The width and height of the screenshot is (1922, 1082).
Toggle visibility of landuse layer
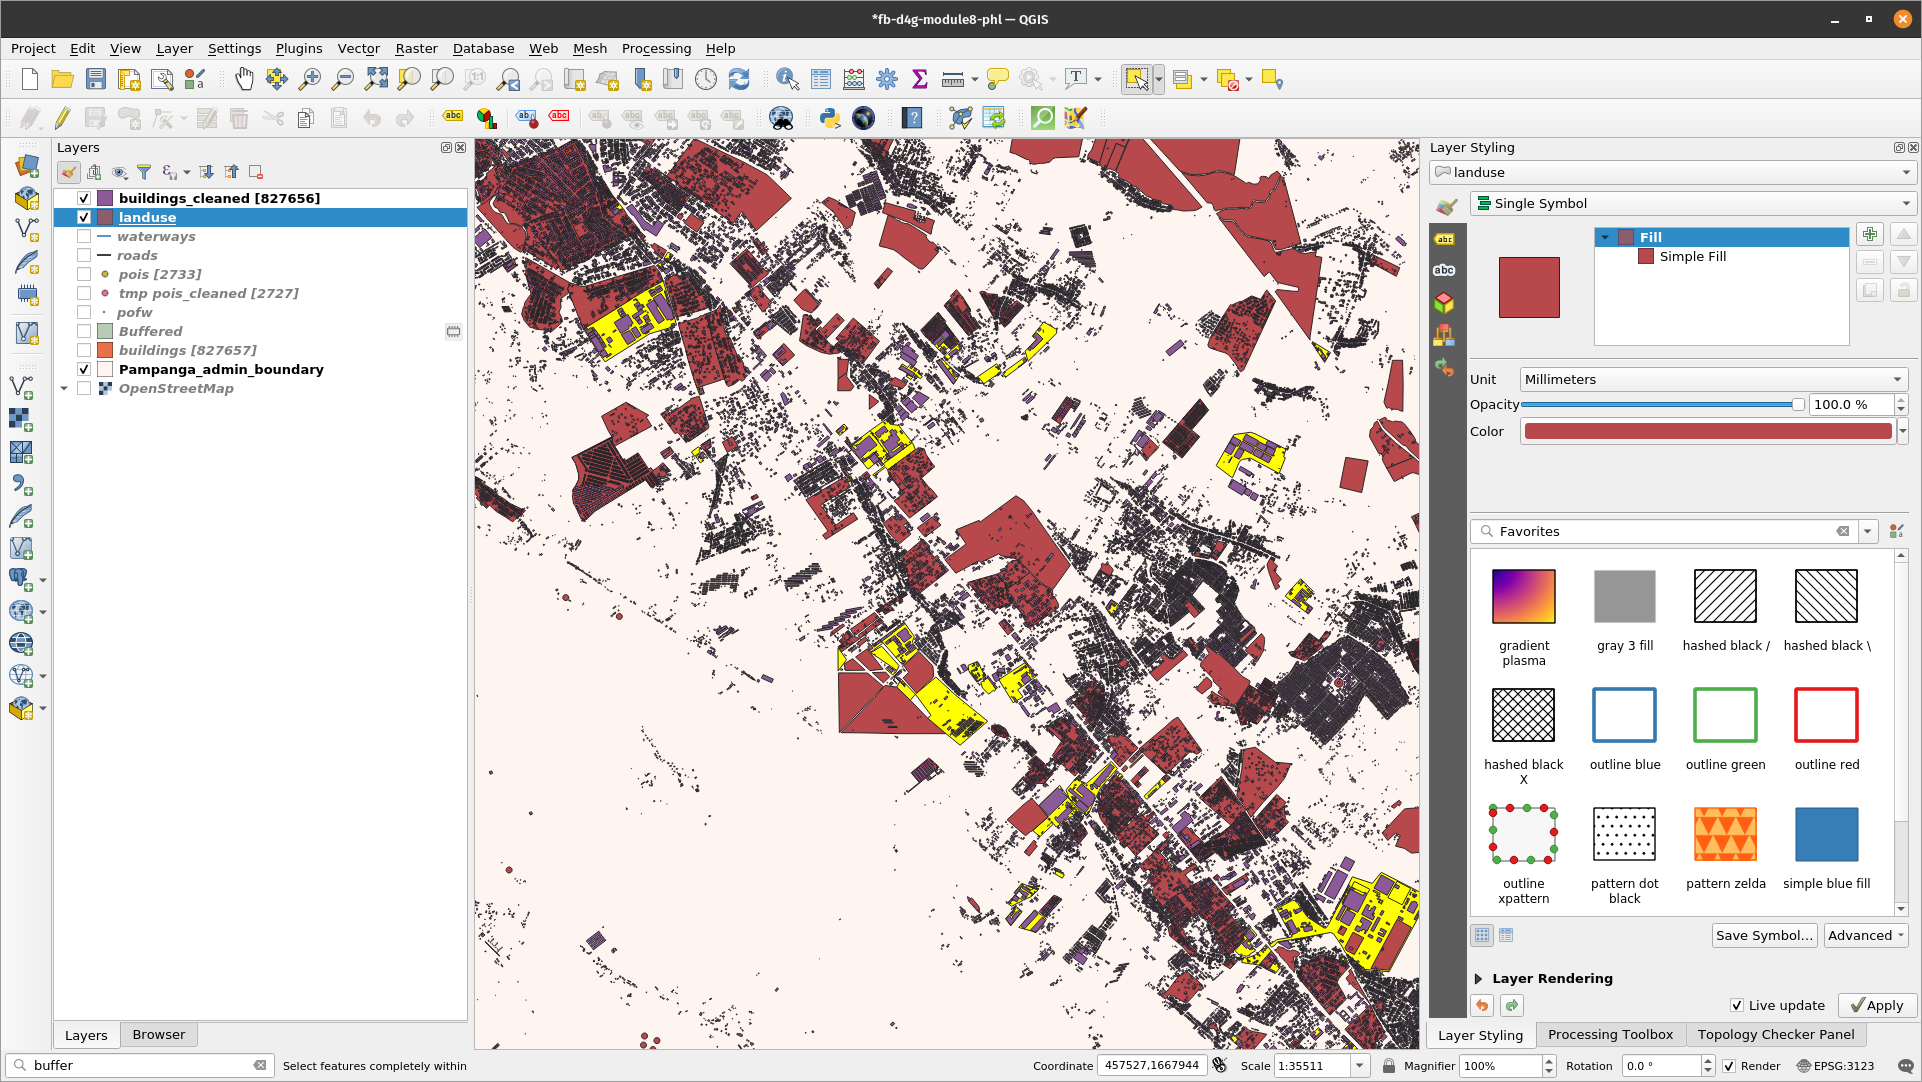pos(83,216)
